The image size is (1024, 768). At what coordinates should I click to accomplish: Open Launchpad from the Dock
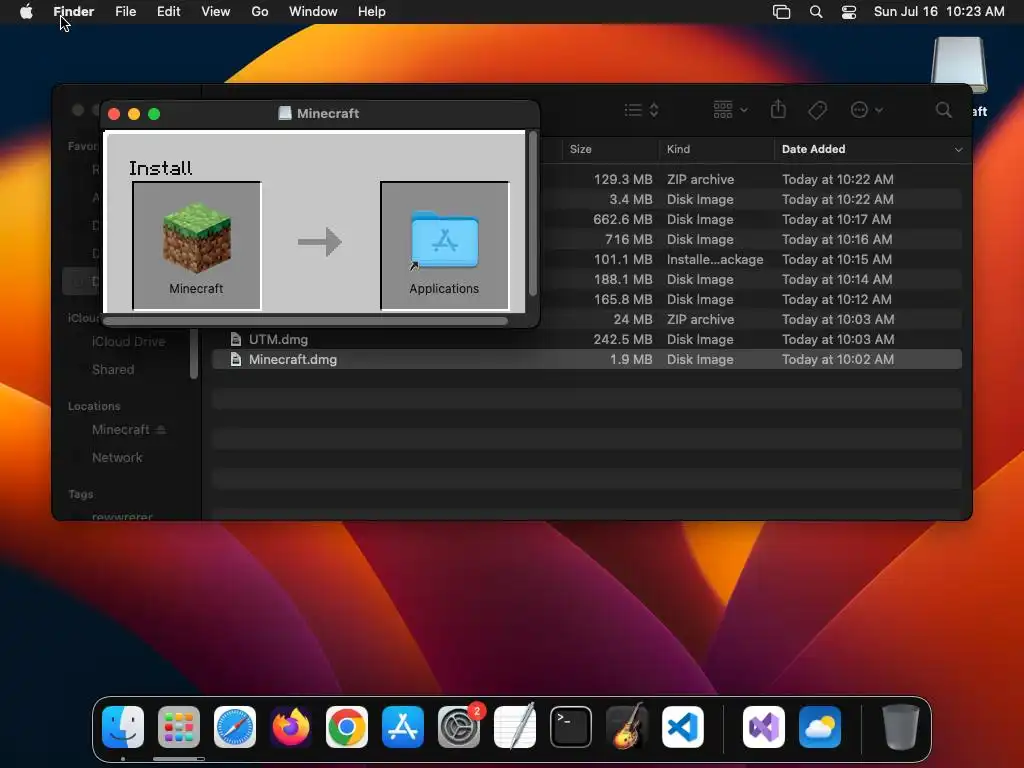click(179, 727)
